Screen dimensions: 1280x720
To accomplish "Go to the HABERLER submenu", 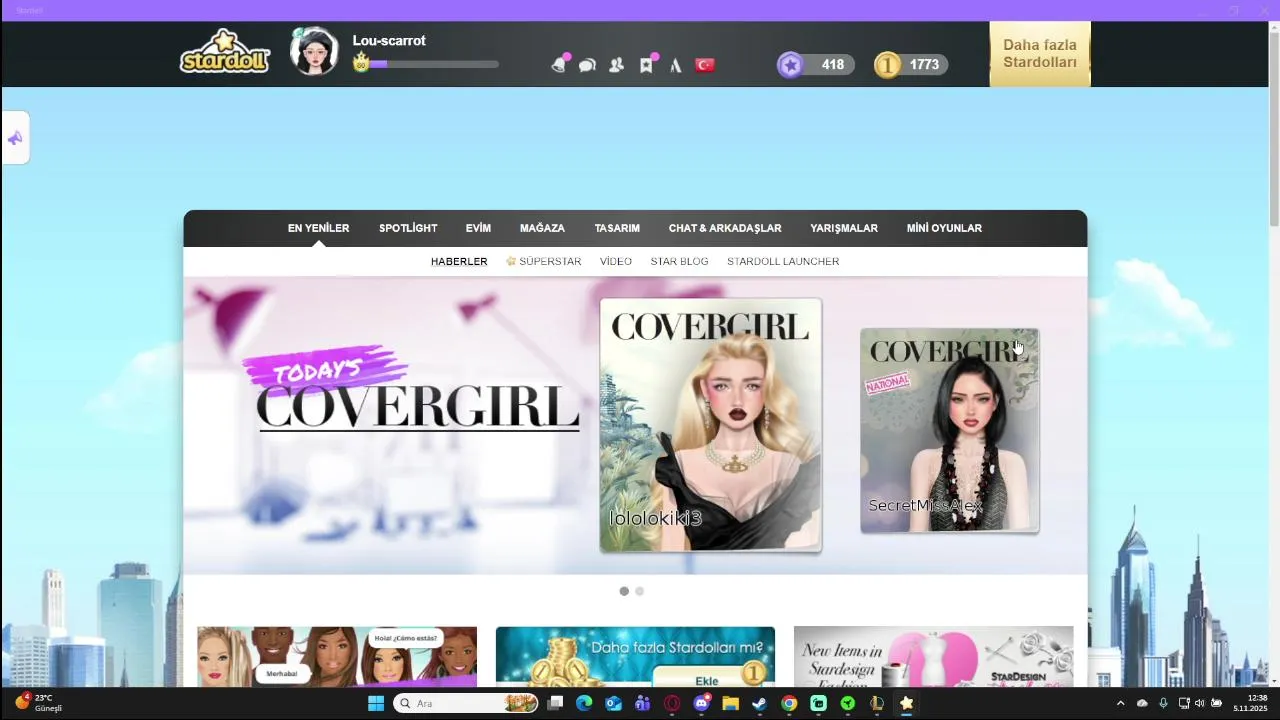I will (x=459, y=261).
